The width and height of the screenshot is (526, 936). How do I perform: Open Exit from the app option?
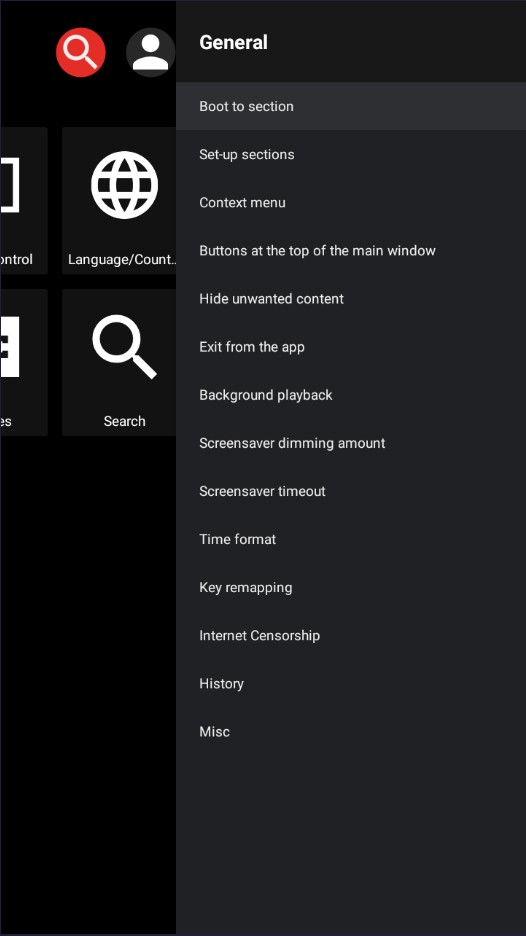point(351,347)
